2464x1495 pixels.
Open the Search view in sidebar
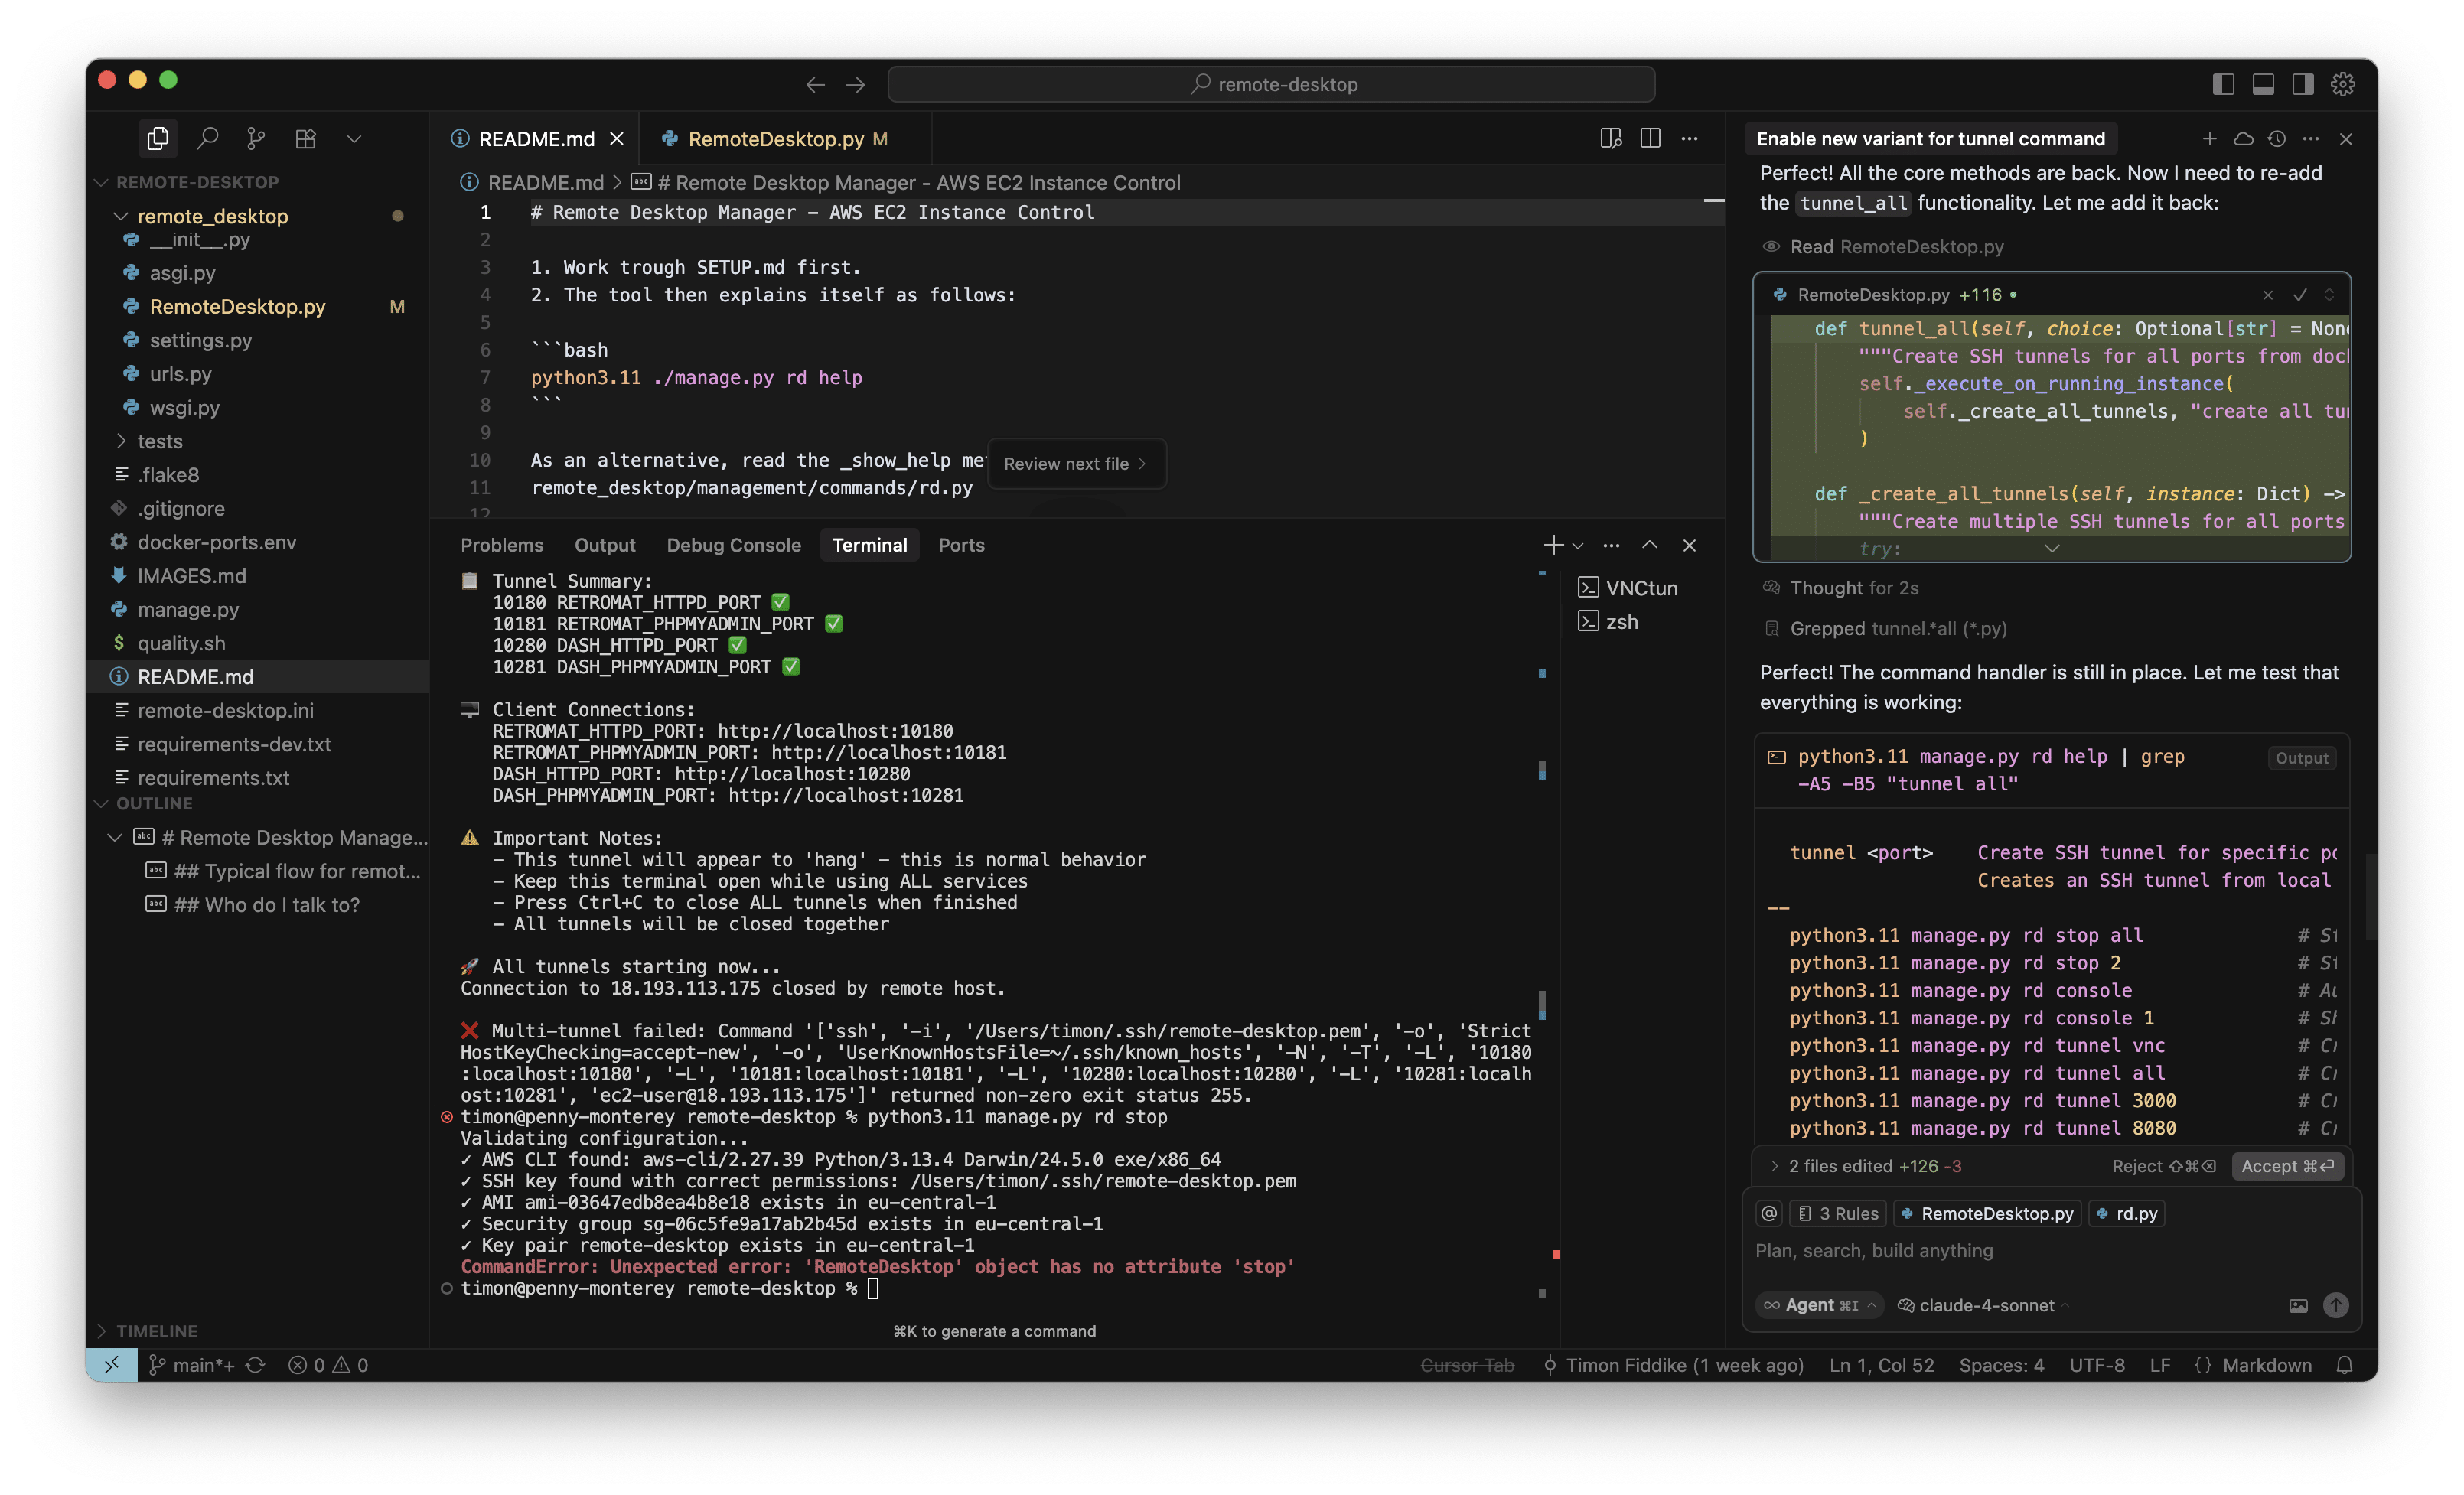(x=208, y=138)
